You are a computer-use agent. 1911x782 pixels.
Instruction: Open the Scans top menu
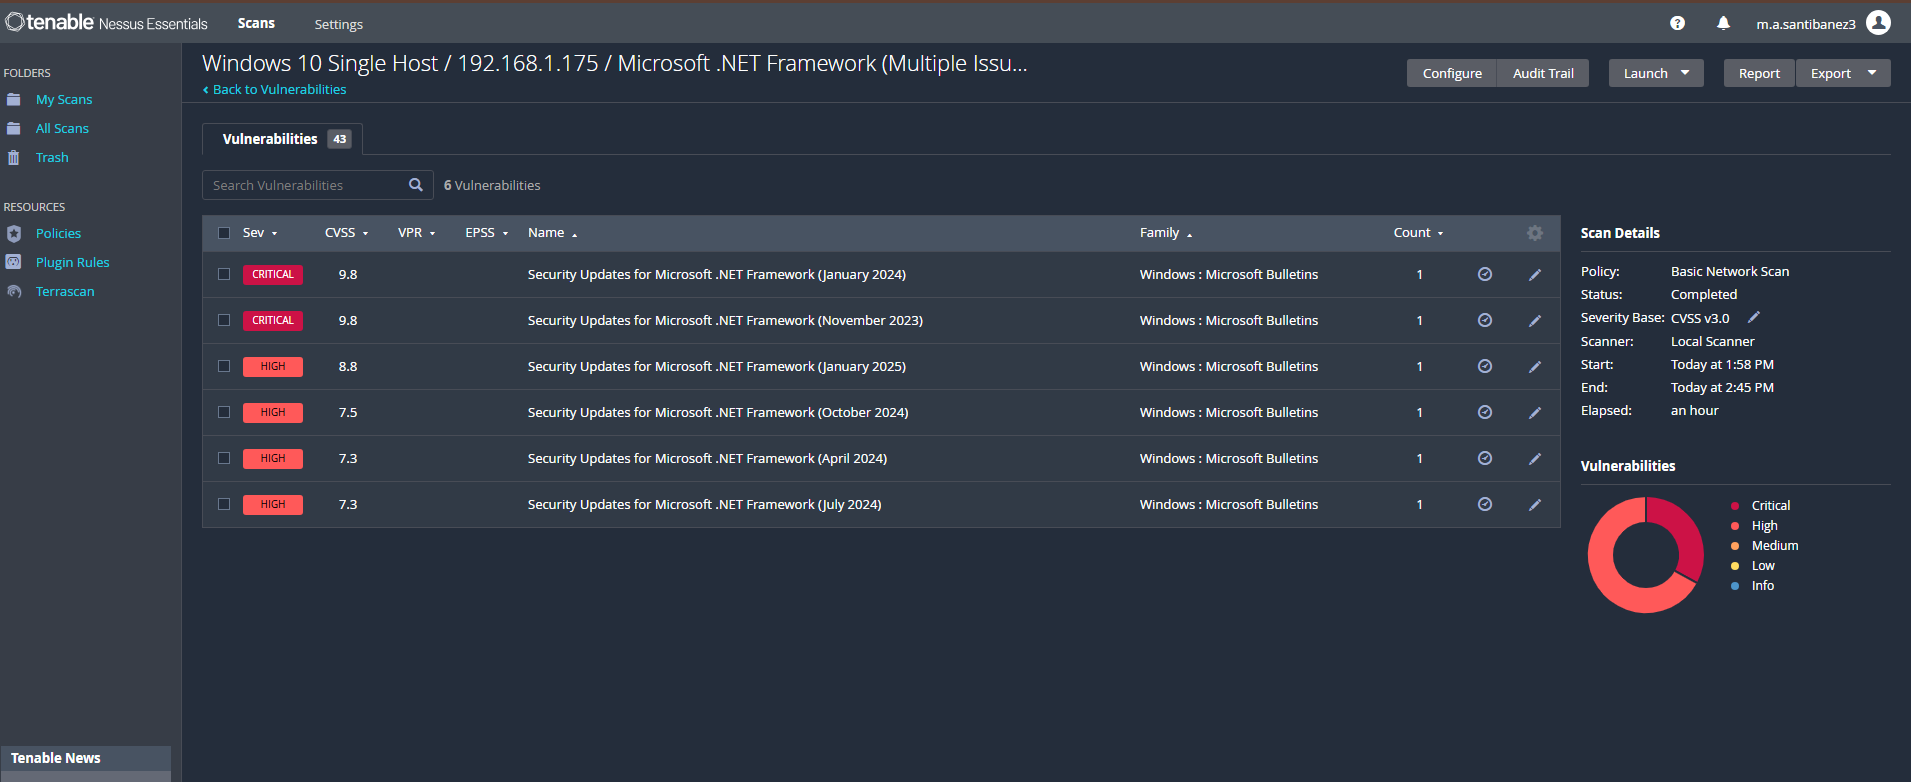256,23
